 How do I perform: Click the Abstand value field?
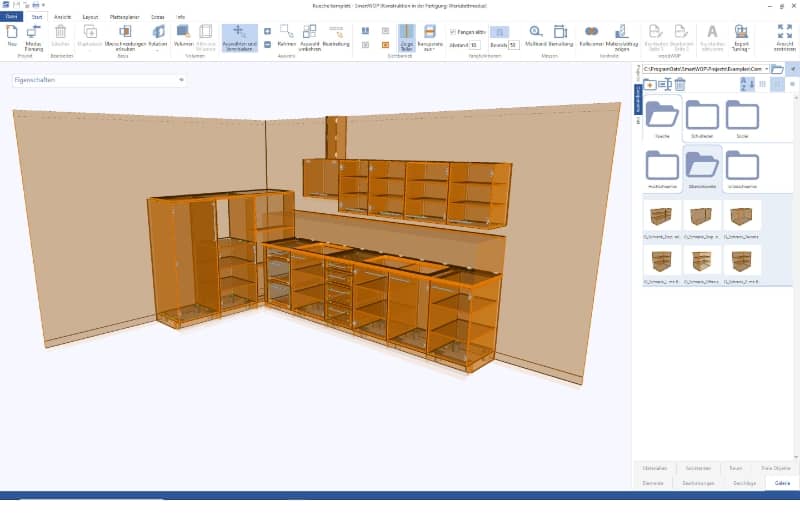(474, 45)
